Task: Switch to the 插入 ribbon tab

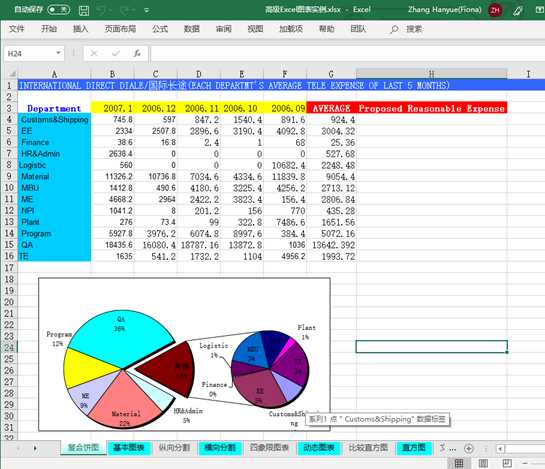Action: pyautogui.click(x=80, y=29)
